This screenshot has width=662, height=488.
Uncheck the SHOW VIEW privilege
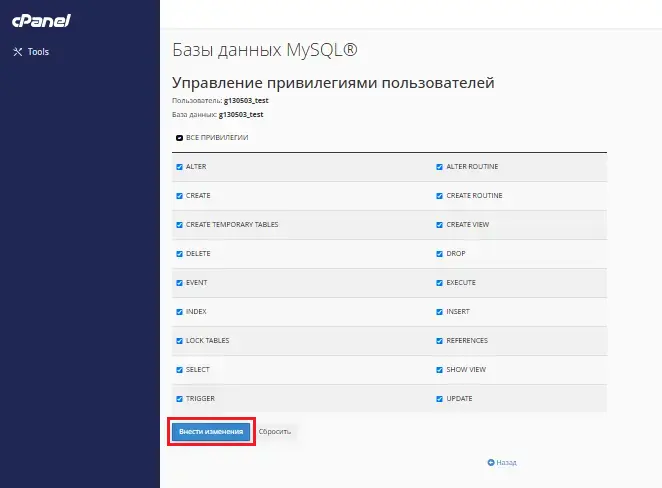tap(439, 369)
